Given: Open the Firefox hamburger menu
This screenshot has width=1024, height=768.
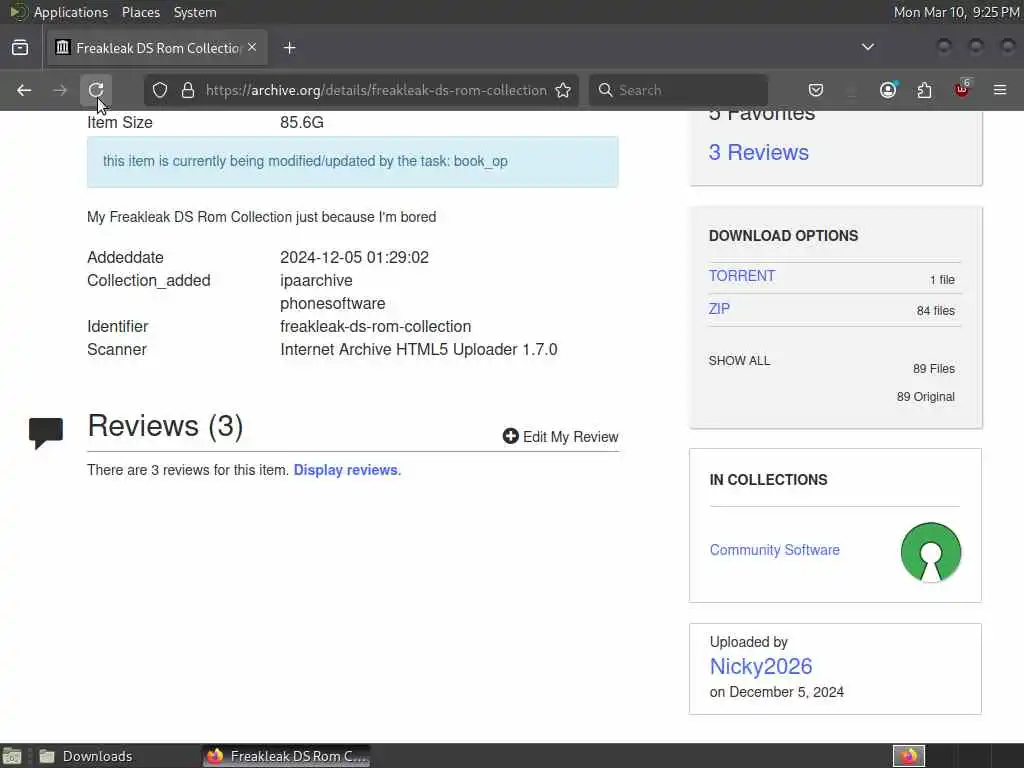Looking at the screenshot, I should coord(1000,90).
